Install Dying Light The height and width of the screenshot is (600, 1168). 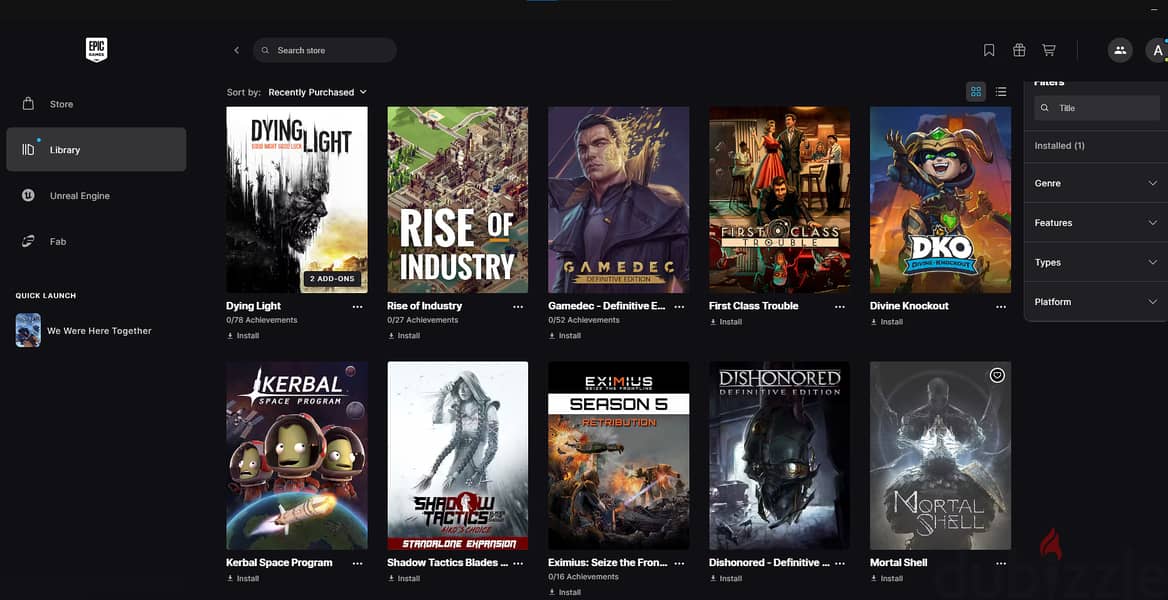point(243,335)
